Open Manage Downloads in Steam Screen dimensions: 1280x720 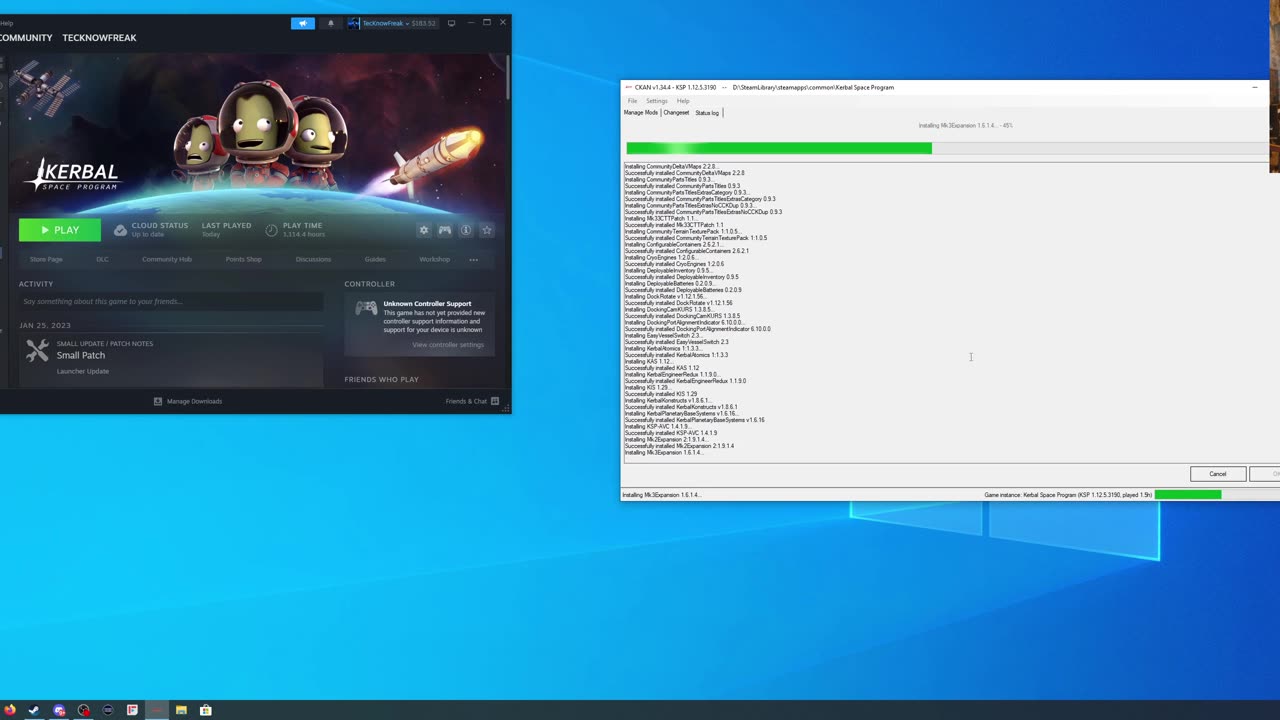click(194, 401)
